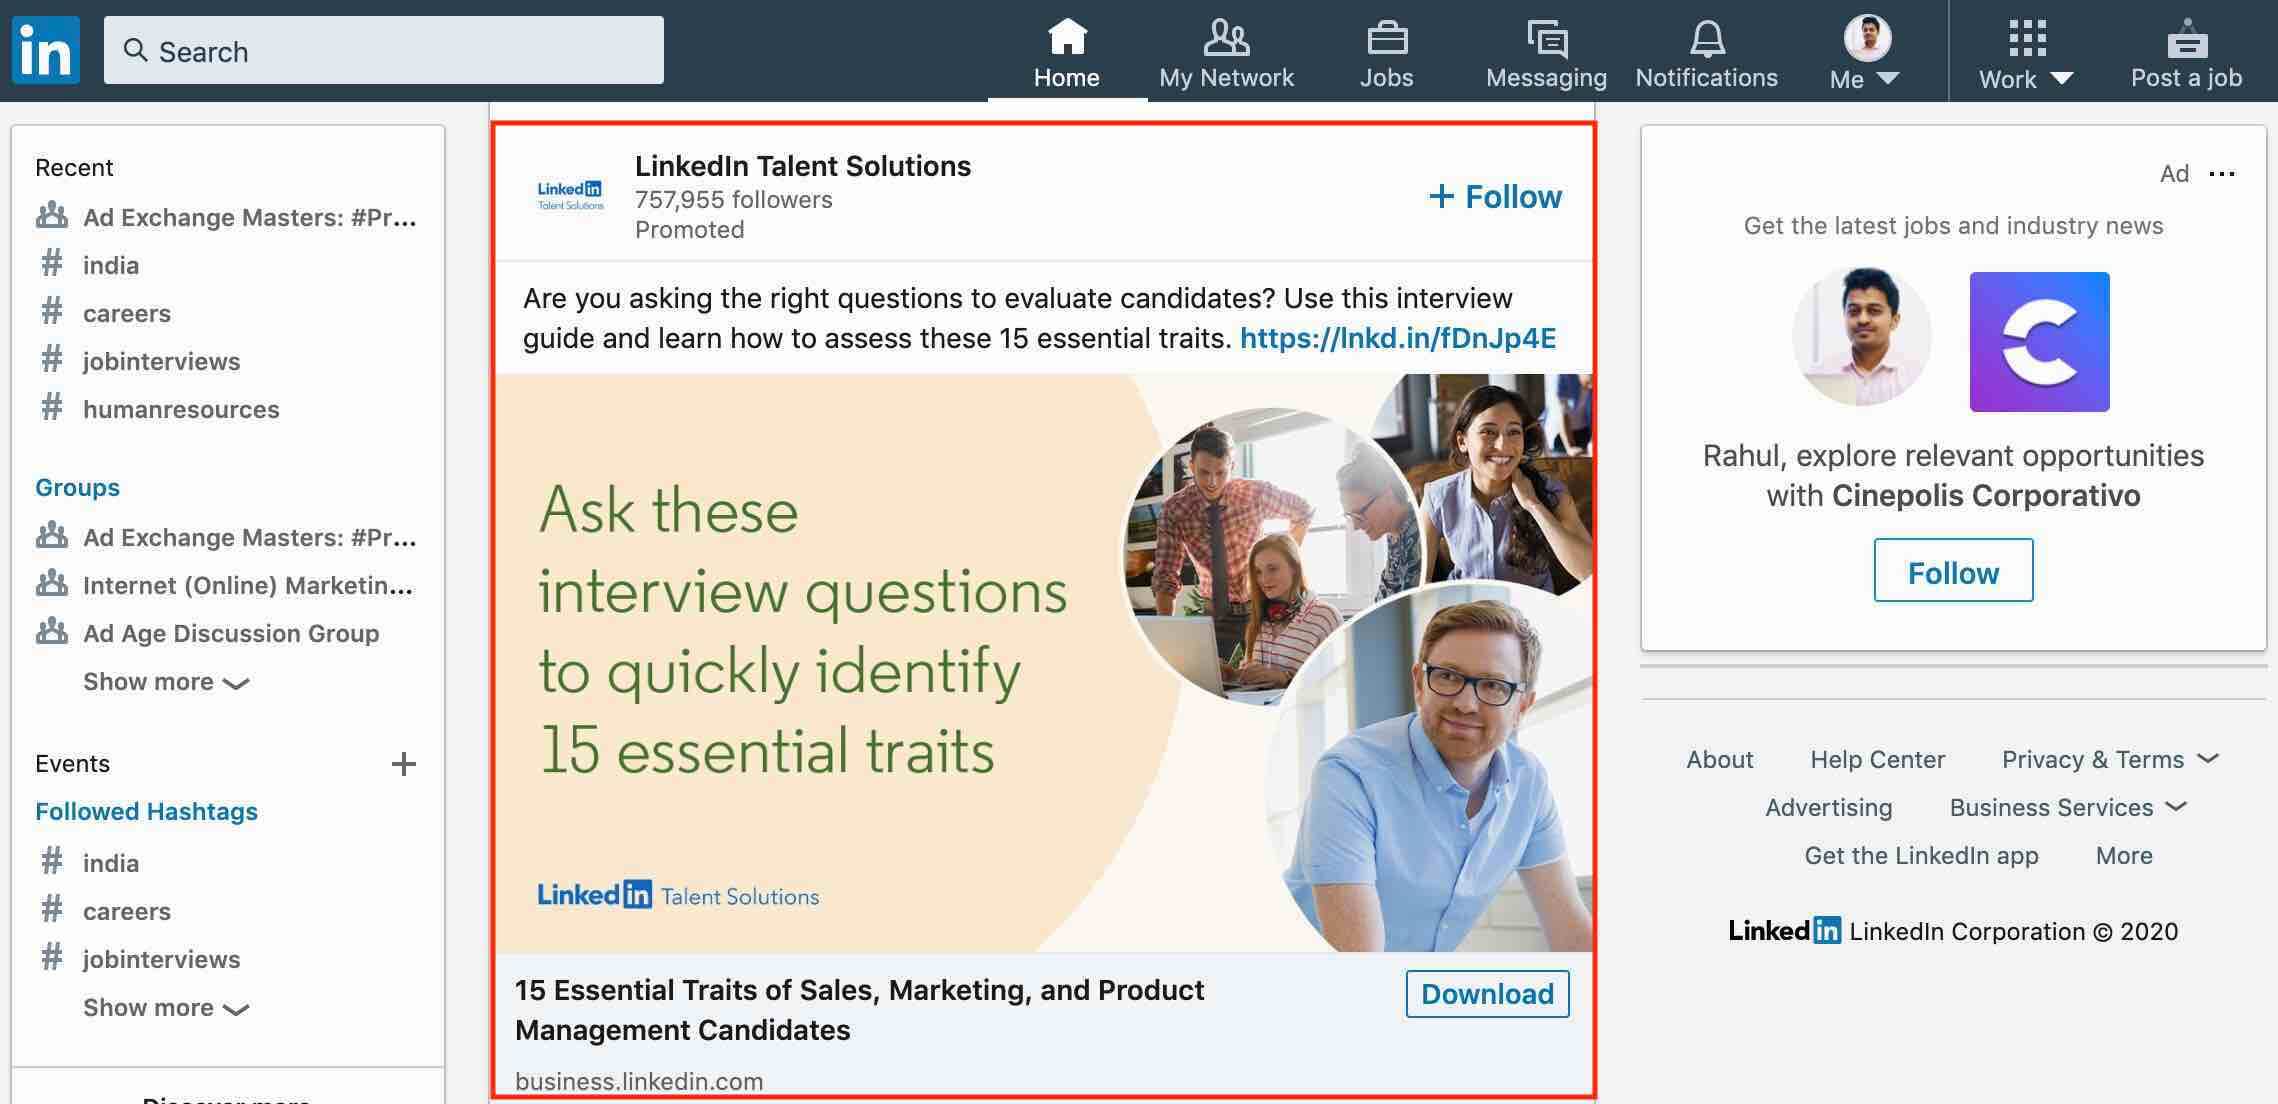Open Followed Hashtags link
This screenshot has width=2278, height=1104.
[x=146, y=811]
